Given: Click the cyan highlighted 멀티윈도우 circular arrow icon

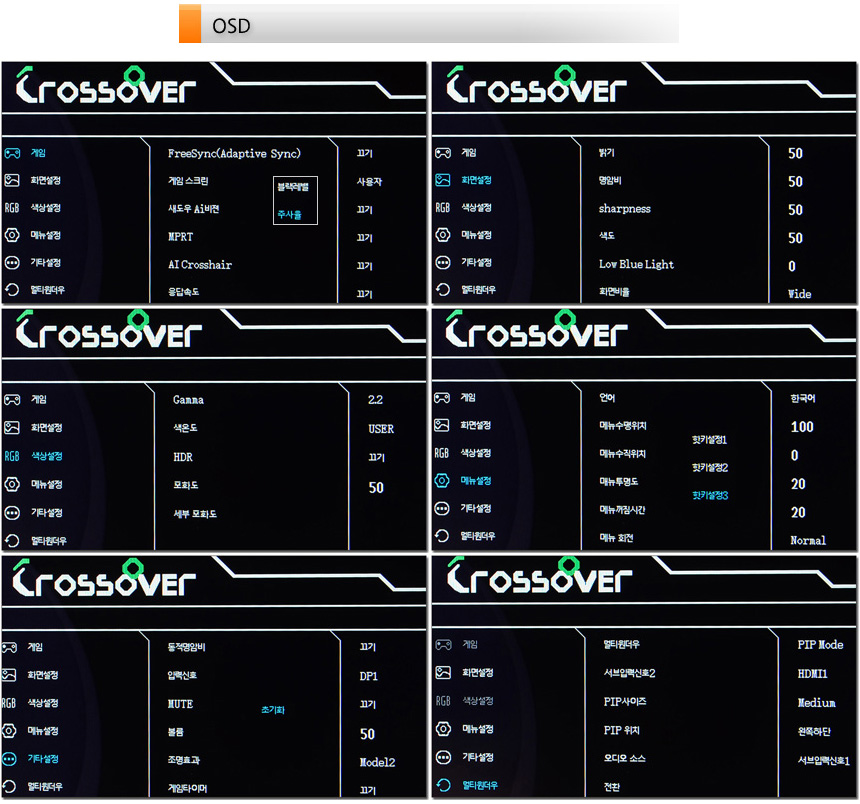Looking at the screenshot, I should coord(443,786).
